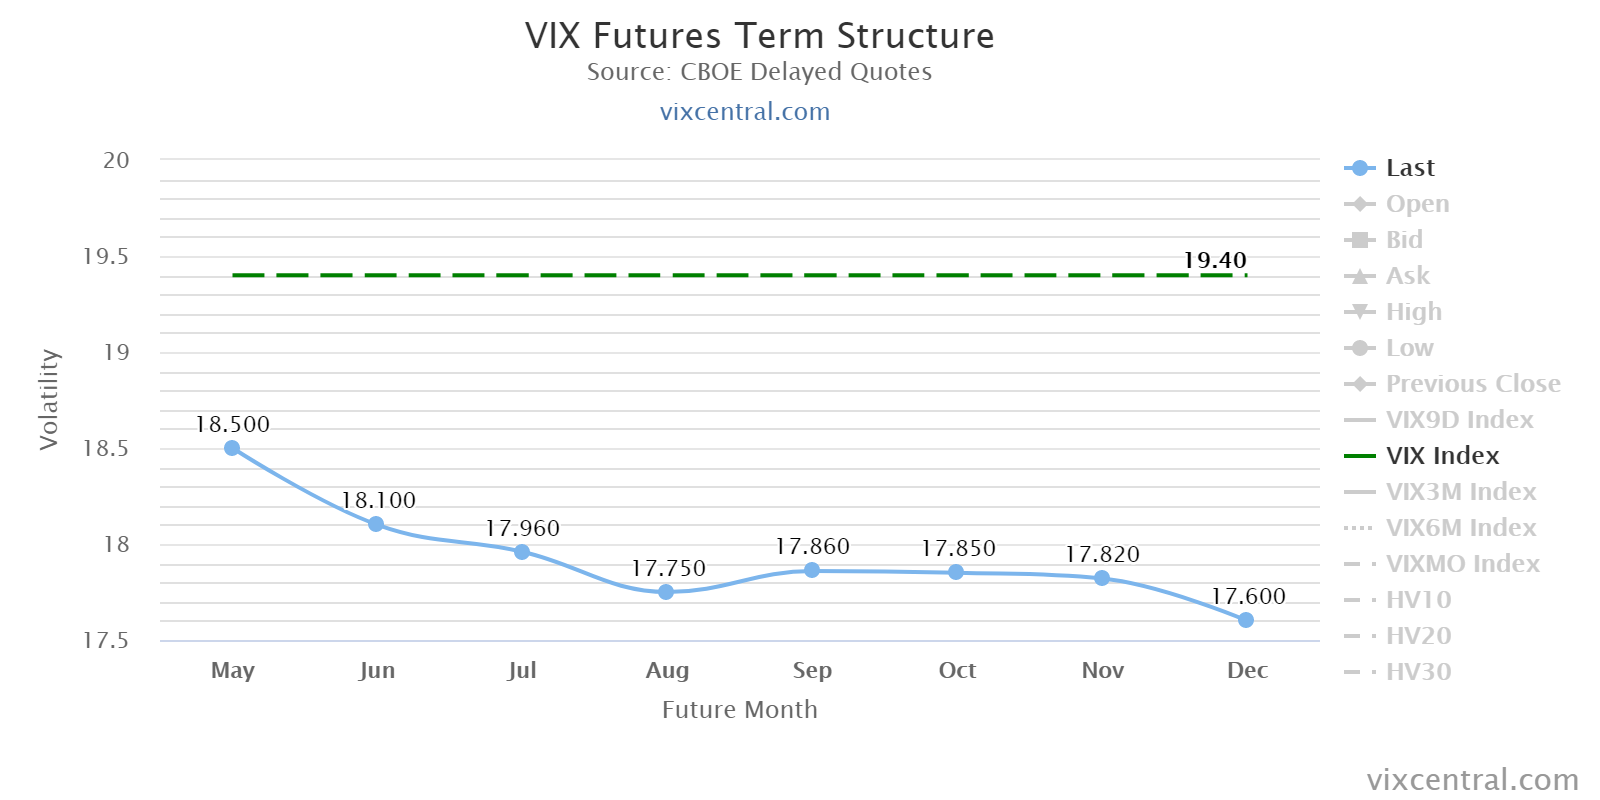Screen dimensions: 1600x800
Task: Toggle the HV20 legend entry
Action: [1418, 636]
